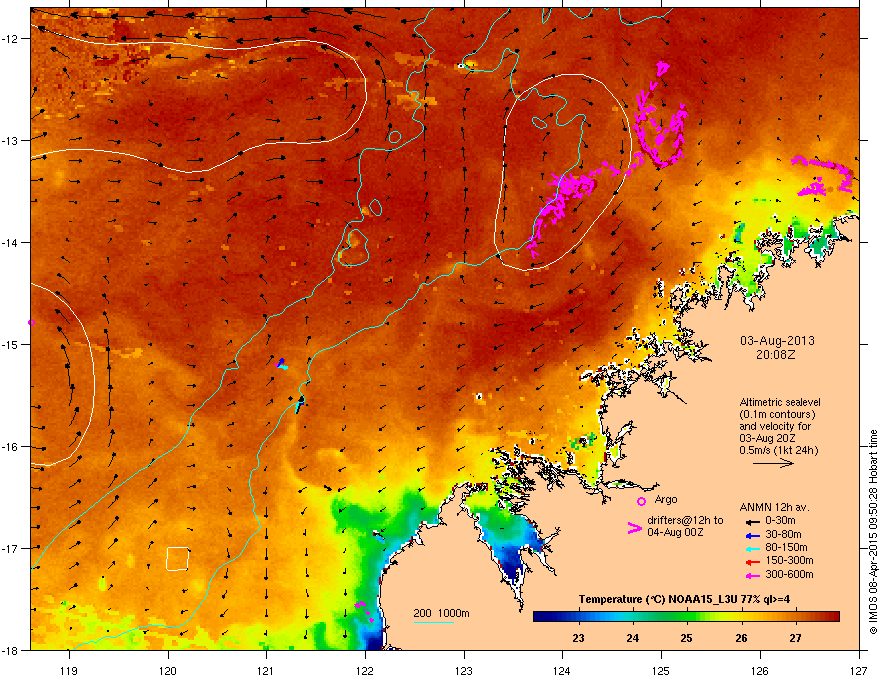Click the 0.5m/s velocity scale arrow

(x=773, y=463)
